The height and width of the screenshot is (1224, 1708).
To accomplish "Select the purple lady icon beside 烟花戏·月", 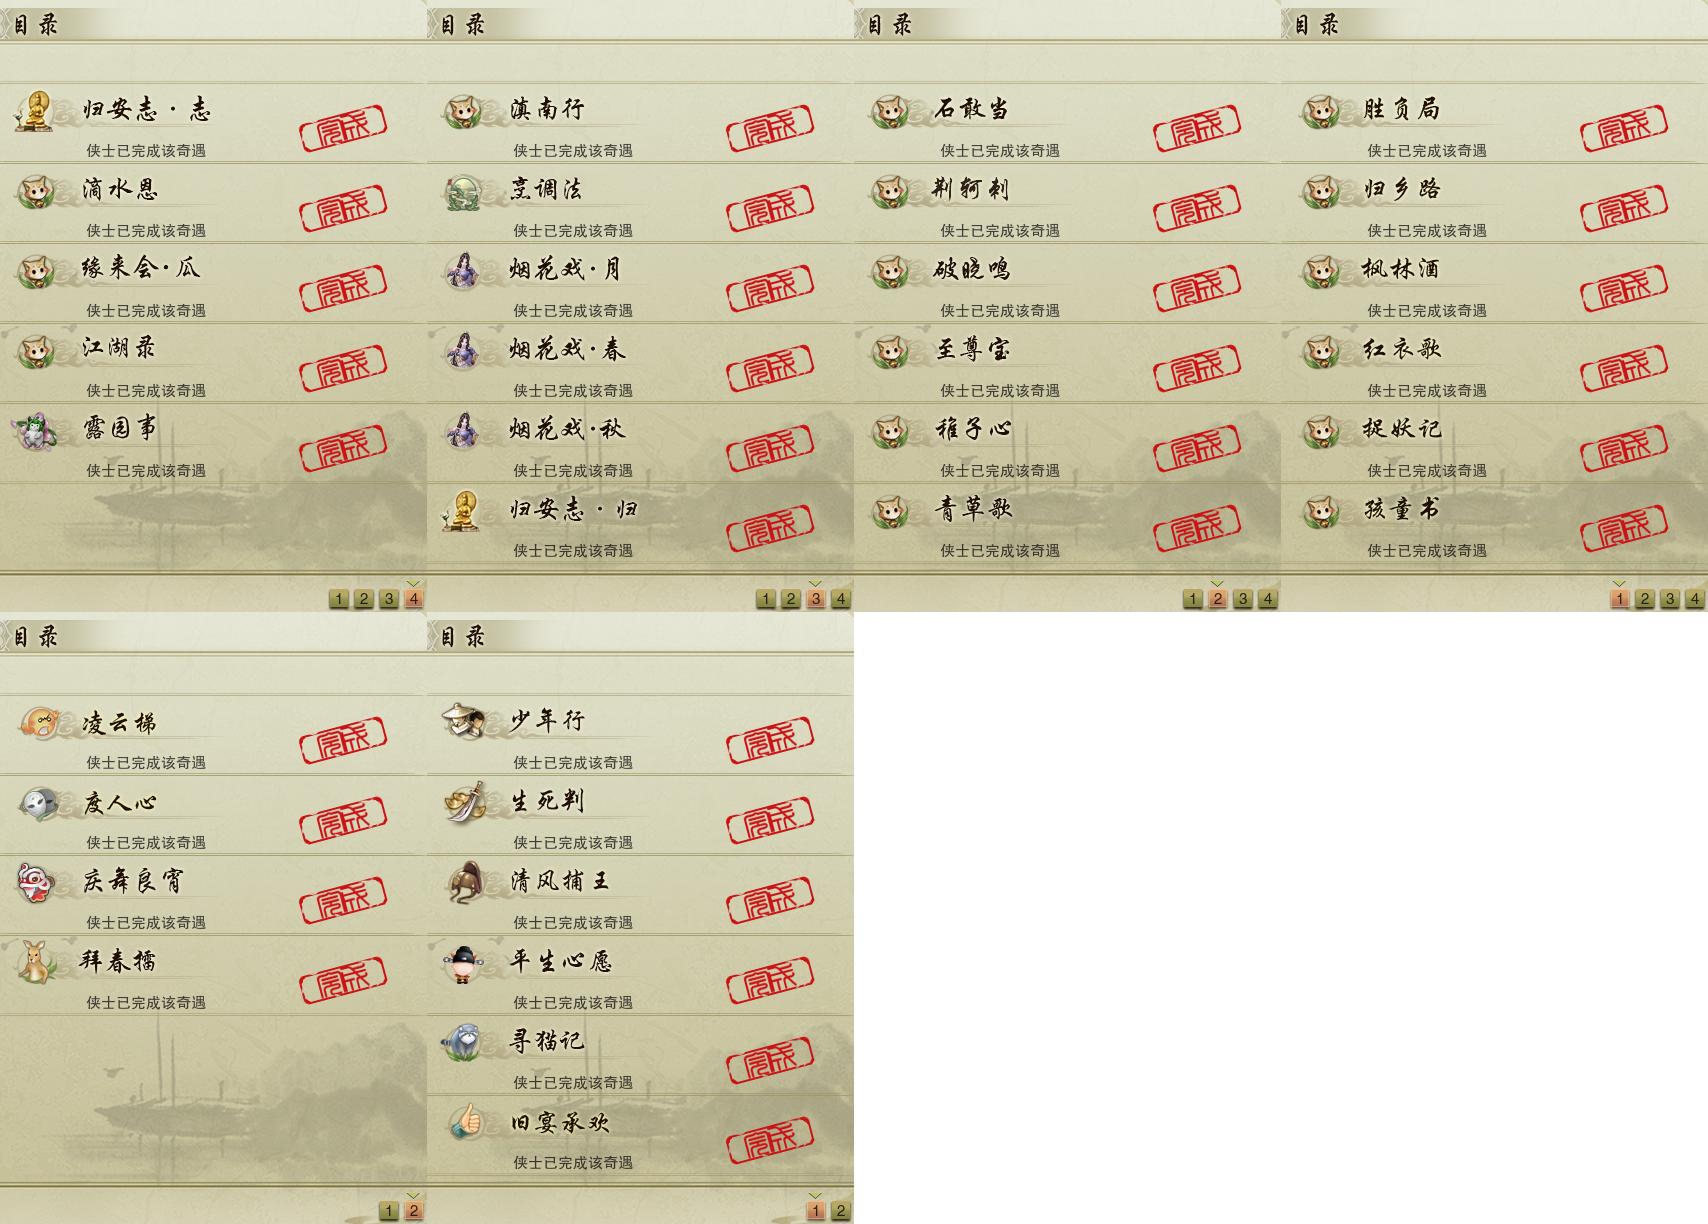I will (x=464, y=270).
